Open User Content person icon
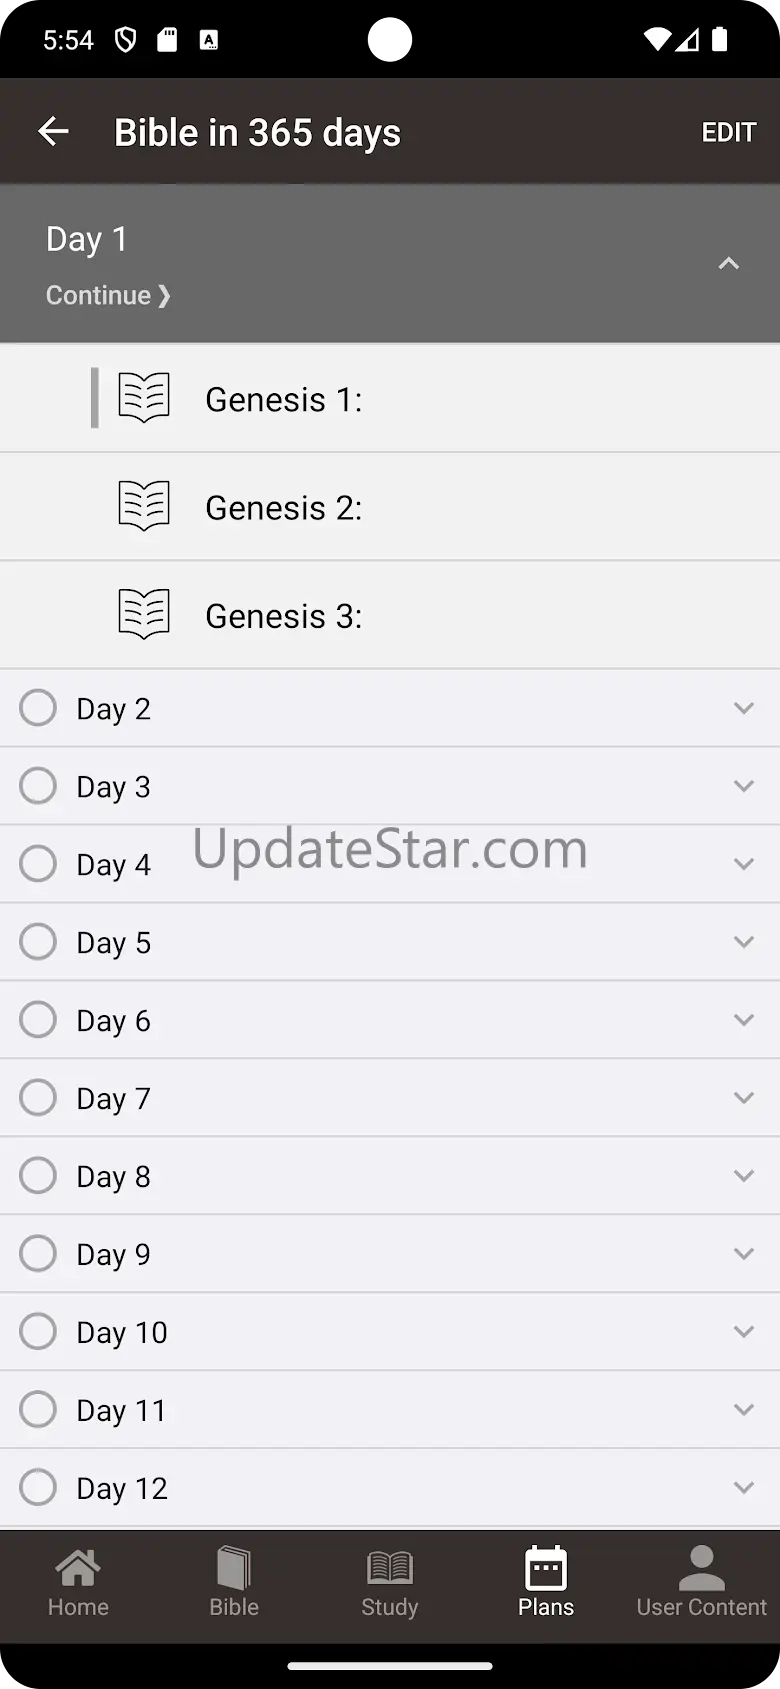The image size is (780, 1689). pos(702,1567)
